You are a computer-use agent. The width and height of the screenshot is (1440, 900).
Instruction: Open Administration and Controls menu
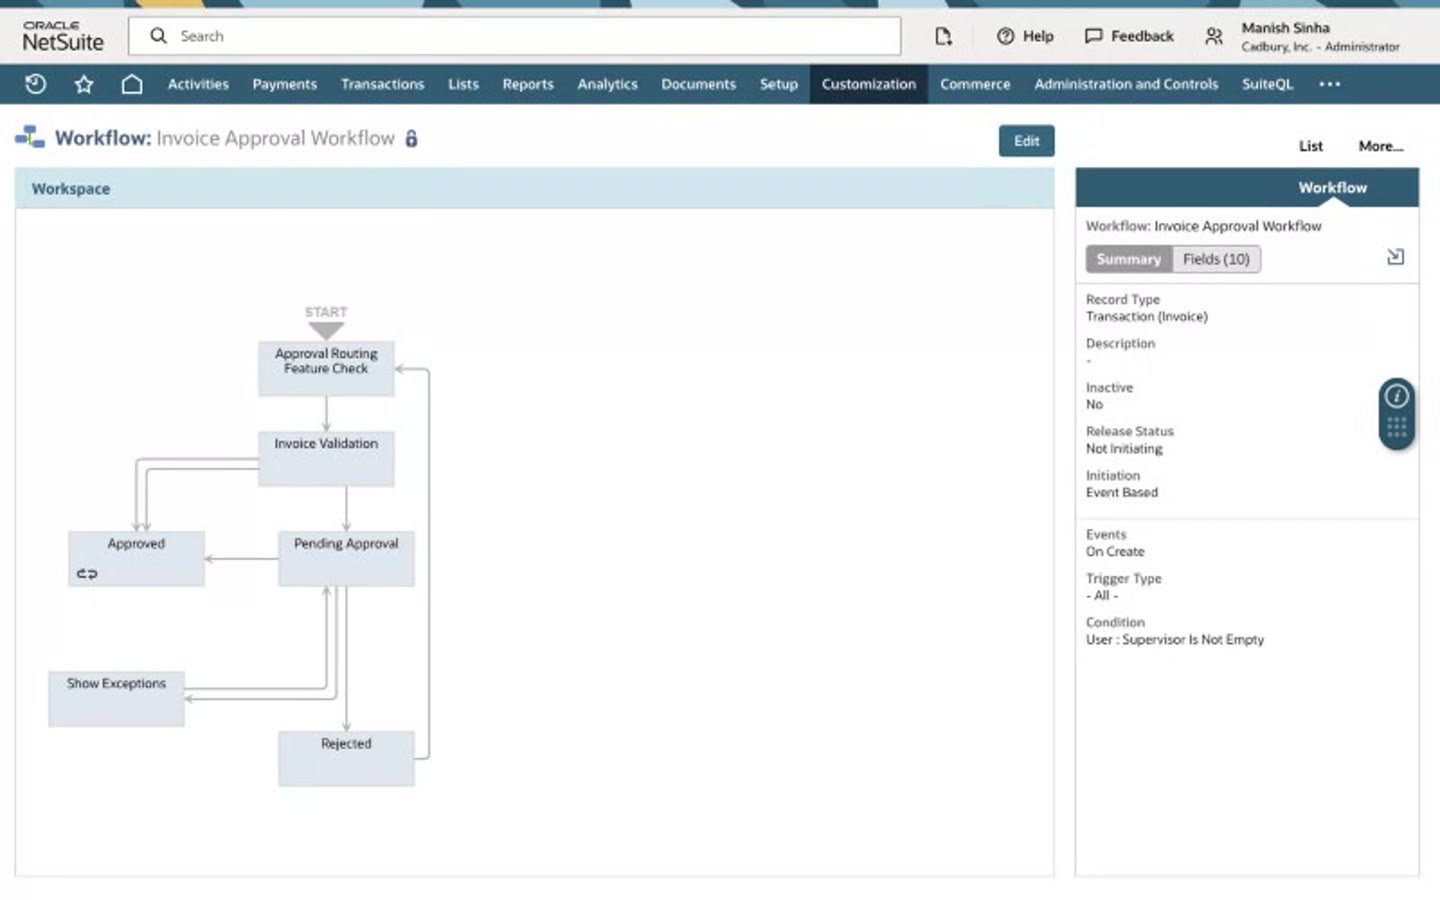pos(1126,84)
